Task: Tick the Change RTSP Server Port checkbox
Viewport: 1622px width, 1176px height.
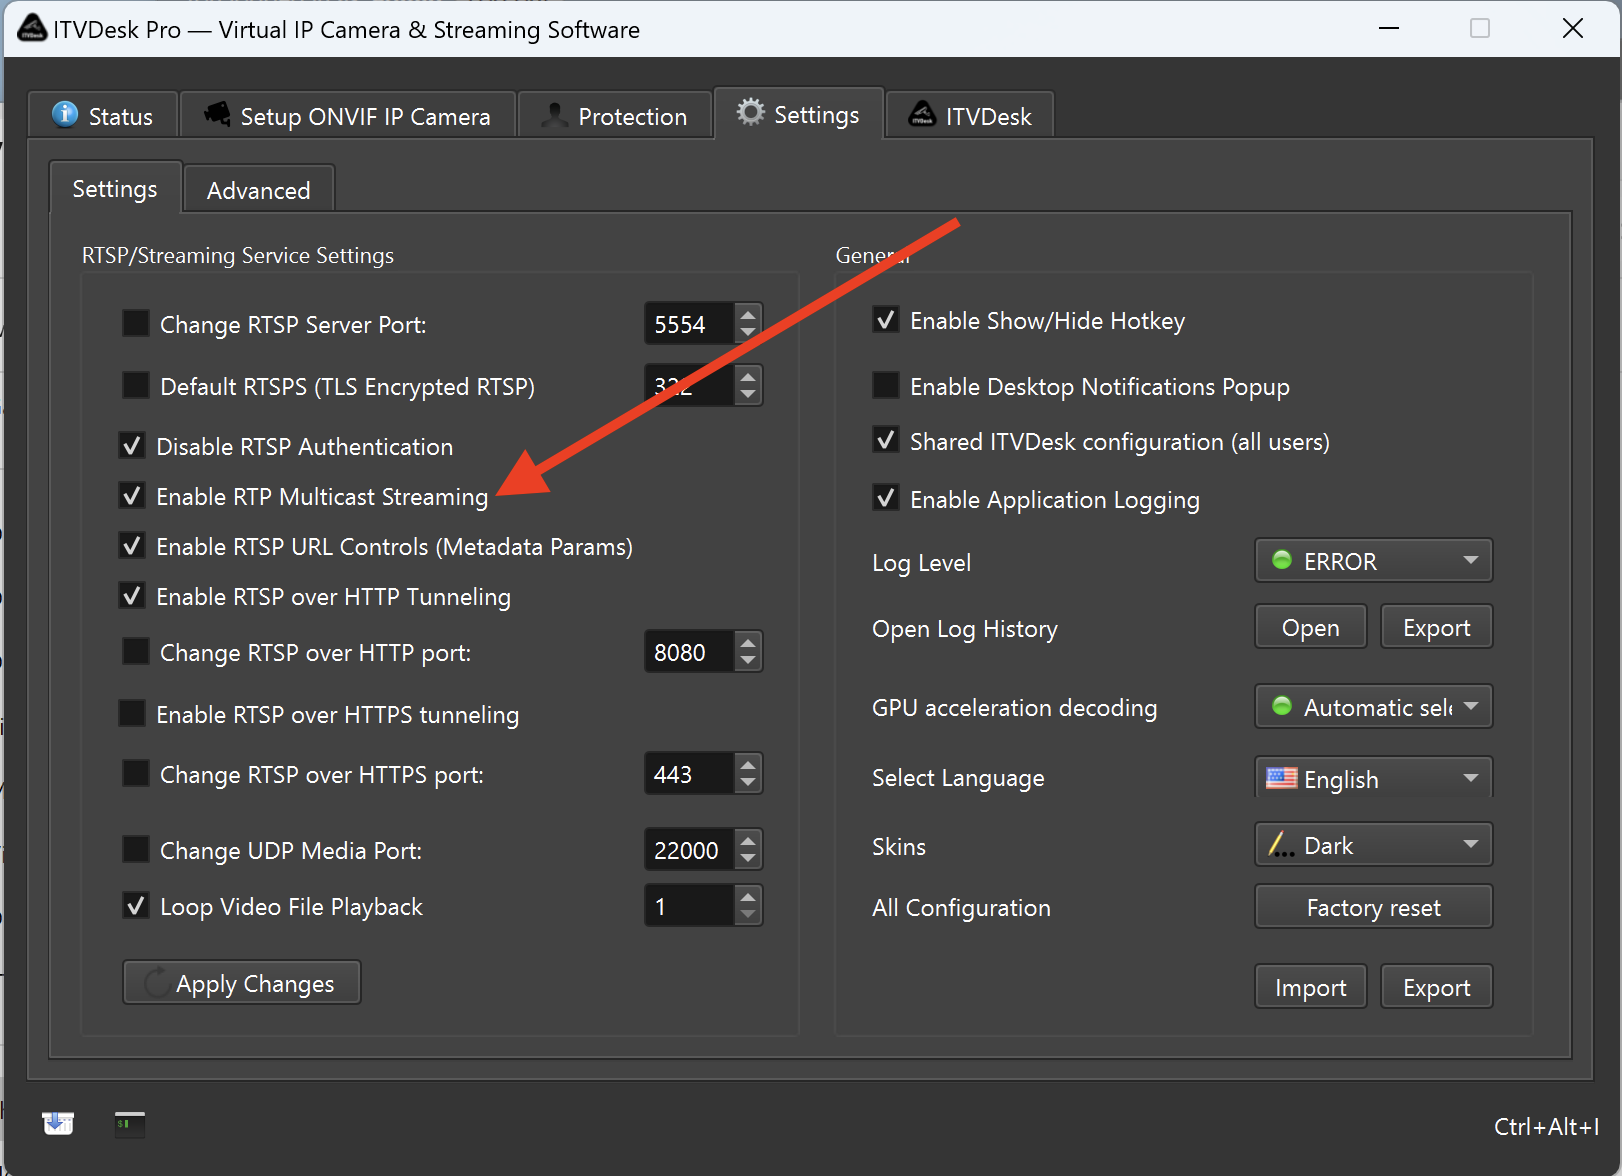Action: pyautogui.click(x=136, y=324)
